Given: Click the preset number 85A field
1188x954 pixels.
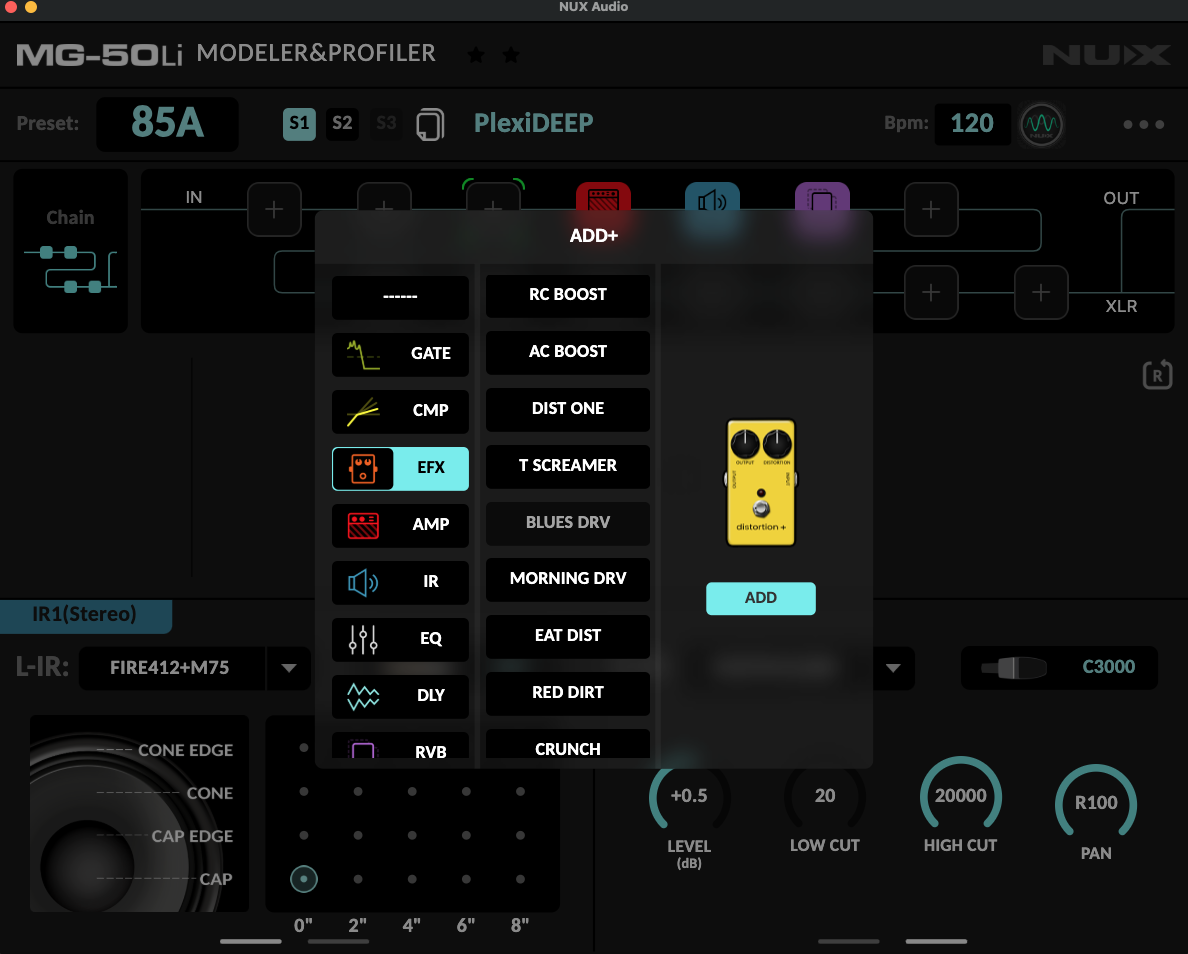Looking at the screenshot, I should [x=167, y=124].
